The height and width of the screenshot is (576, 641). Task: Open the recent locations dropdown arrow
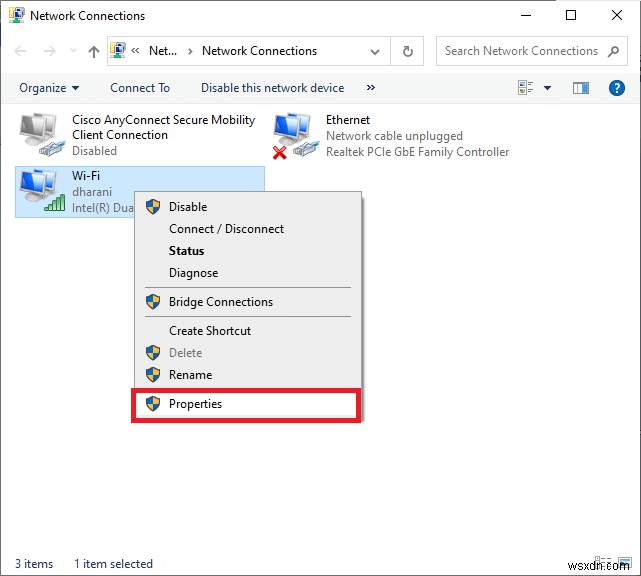tap(73, 51)
